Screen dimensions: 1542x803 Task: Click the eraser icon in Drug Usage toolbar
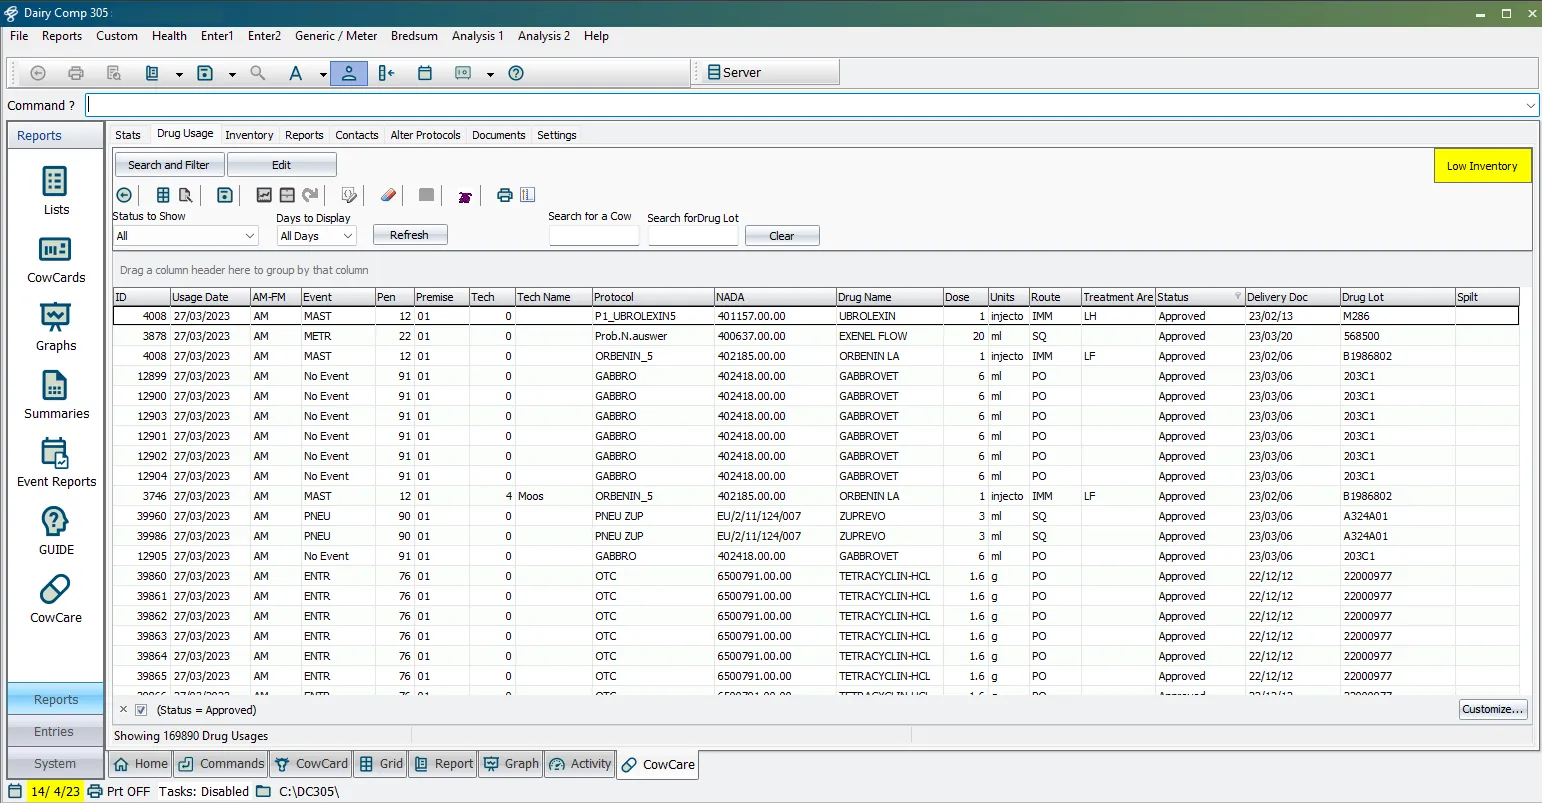tap(389, 195)
